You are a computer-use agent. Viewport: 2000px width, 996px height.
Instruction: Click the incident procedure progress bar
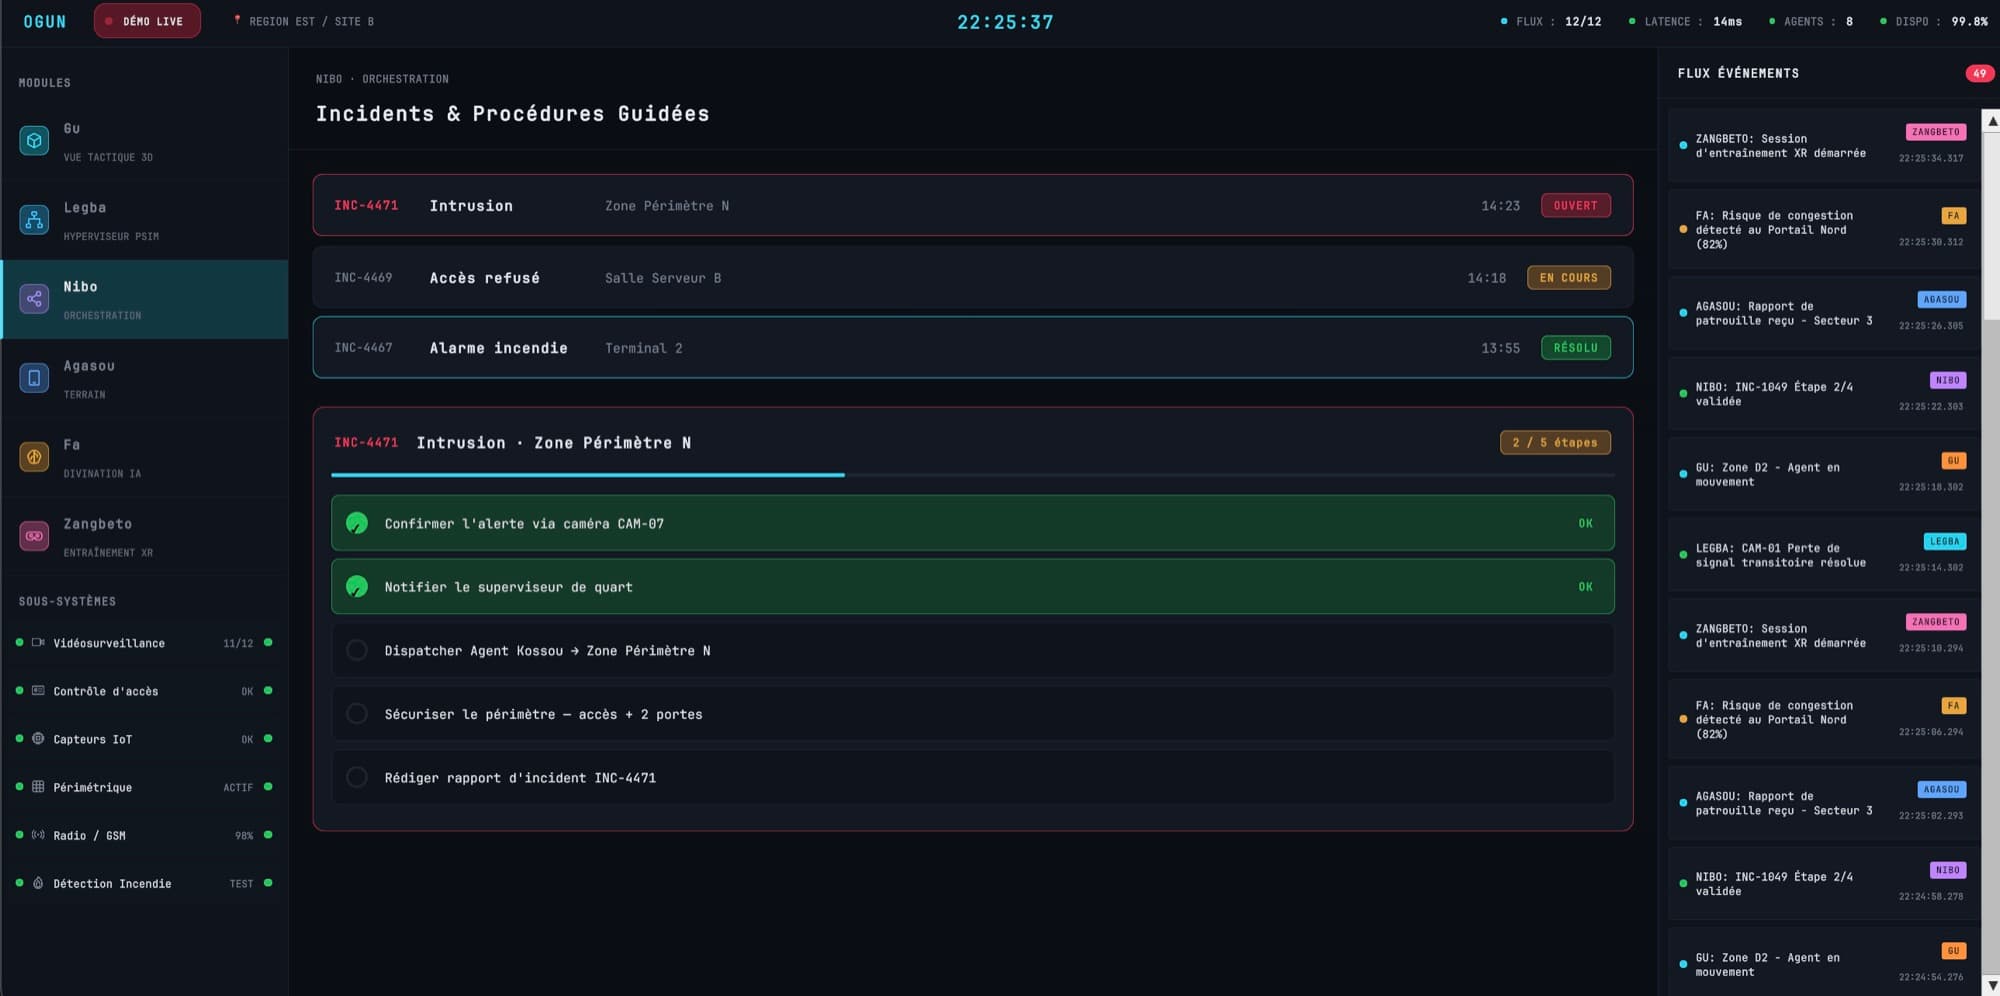[x=972, y=475]
